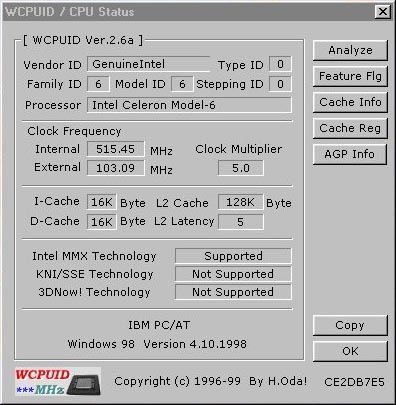
Task: Close the WCPUID CPU Status window
Action: (x=383, y=12)
